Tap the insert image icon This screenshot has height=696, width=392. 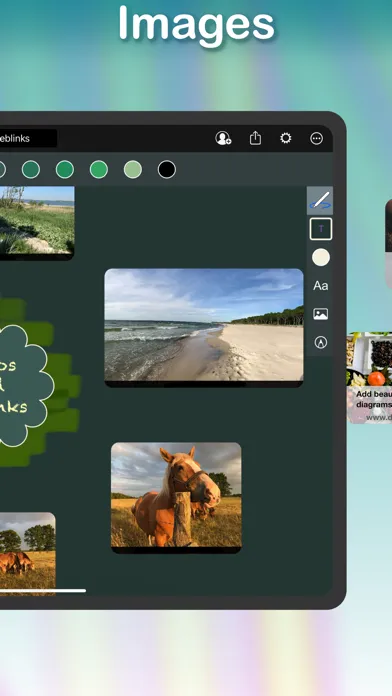pos(321,314)
